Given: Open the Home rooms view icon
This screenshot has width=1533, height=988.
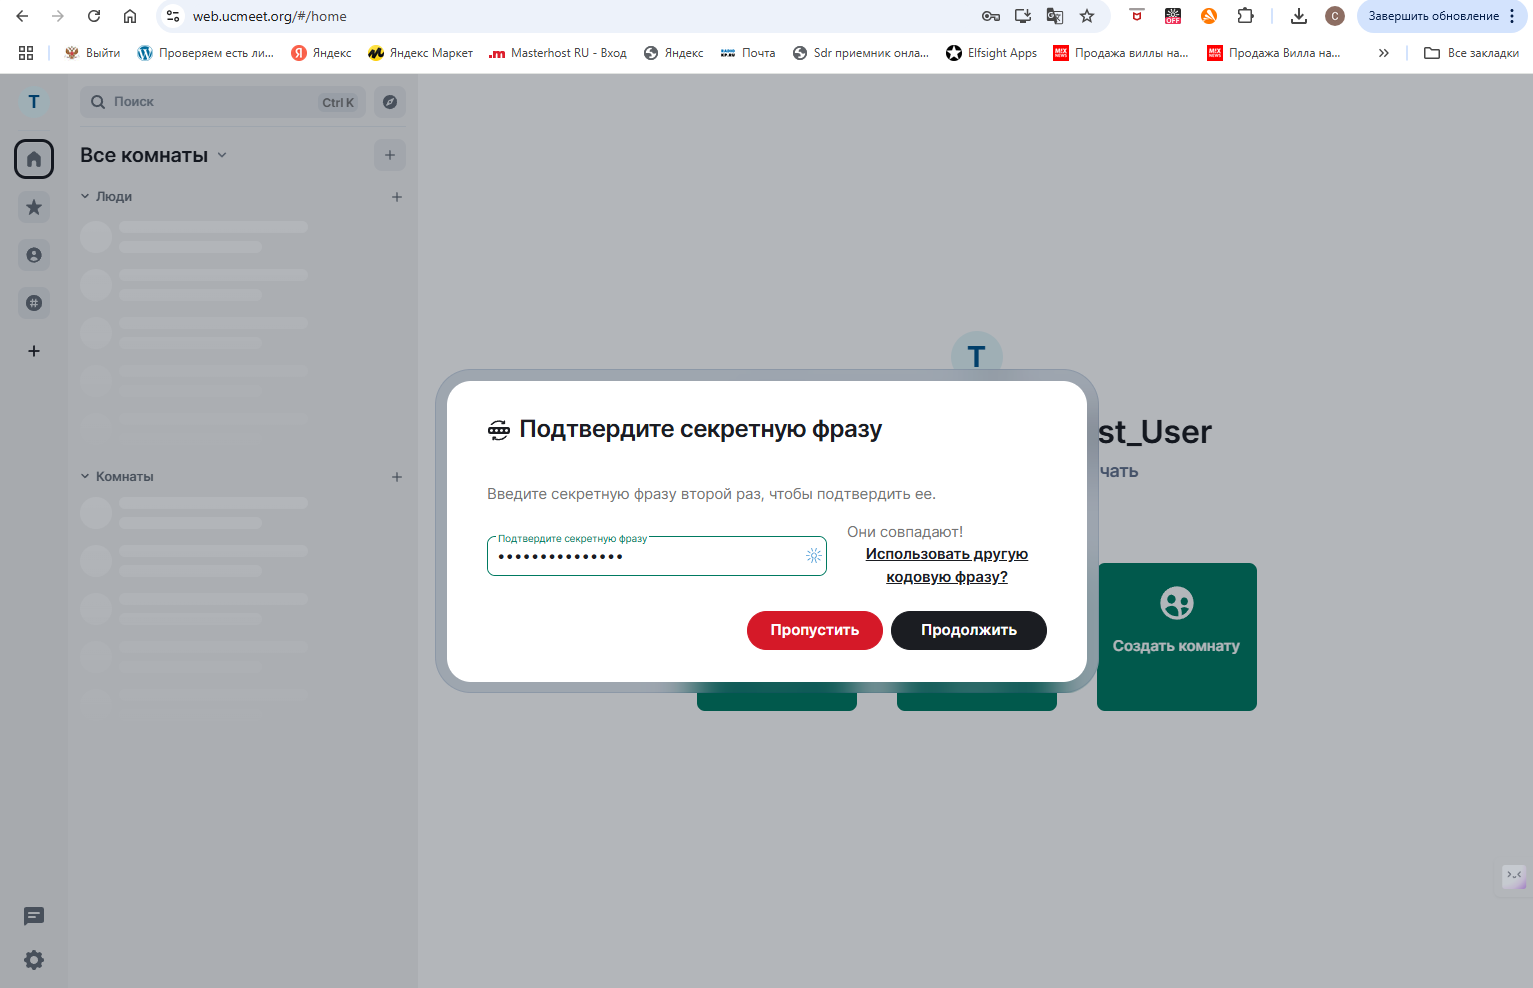Looking at the screenshot, I should (33, 159).
